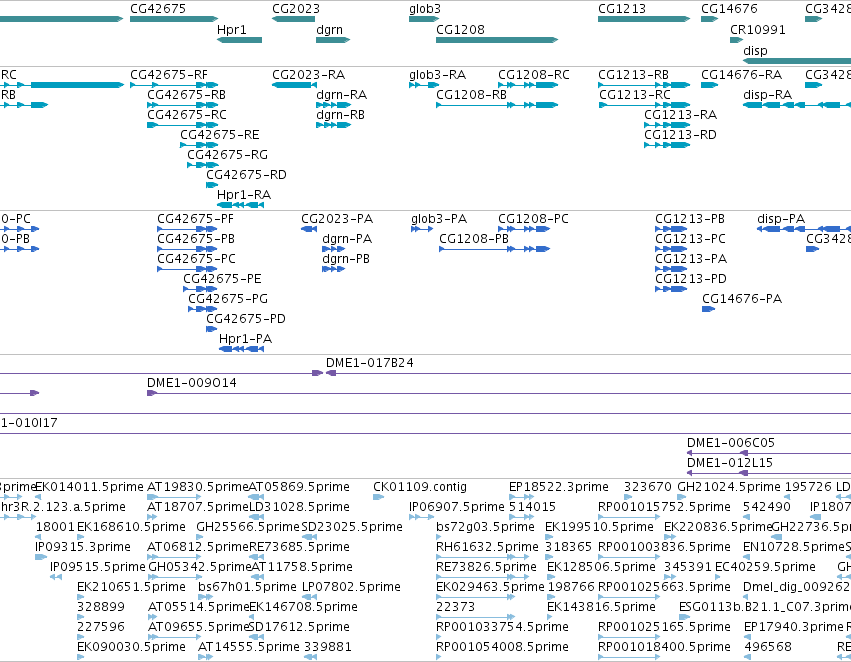The height and width of the screenshot is (662, 851).
Task: Select protein CG42675-PB
Action: (196, 239)
